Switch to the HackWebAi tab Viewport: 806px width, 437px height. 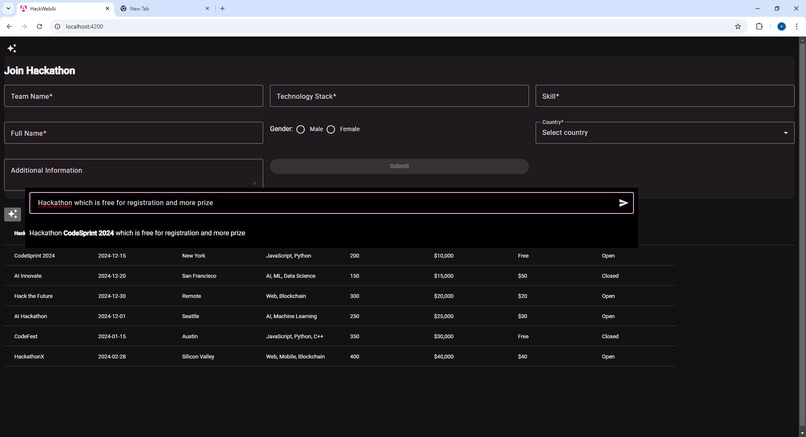pos(65,9)
